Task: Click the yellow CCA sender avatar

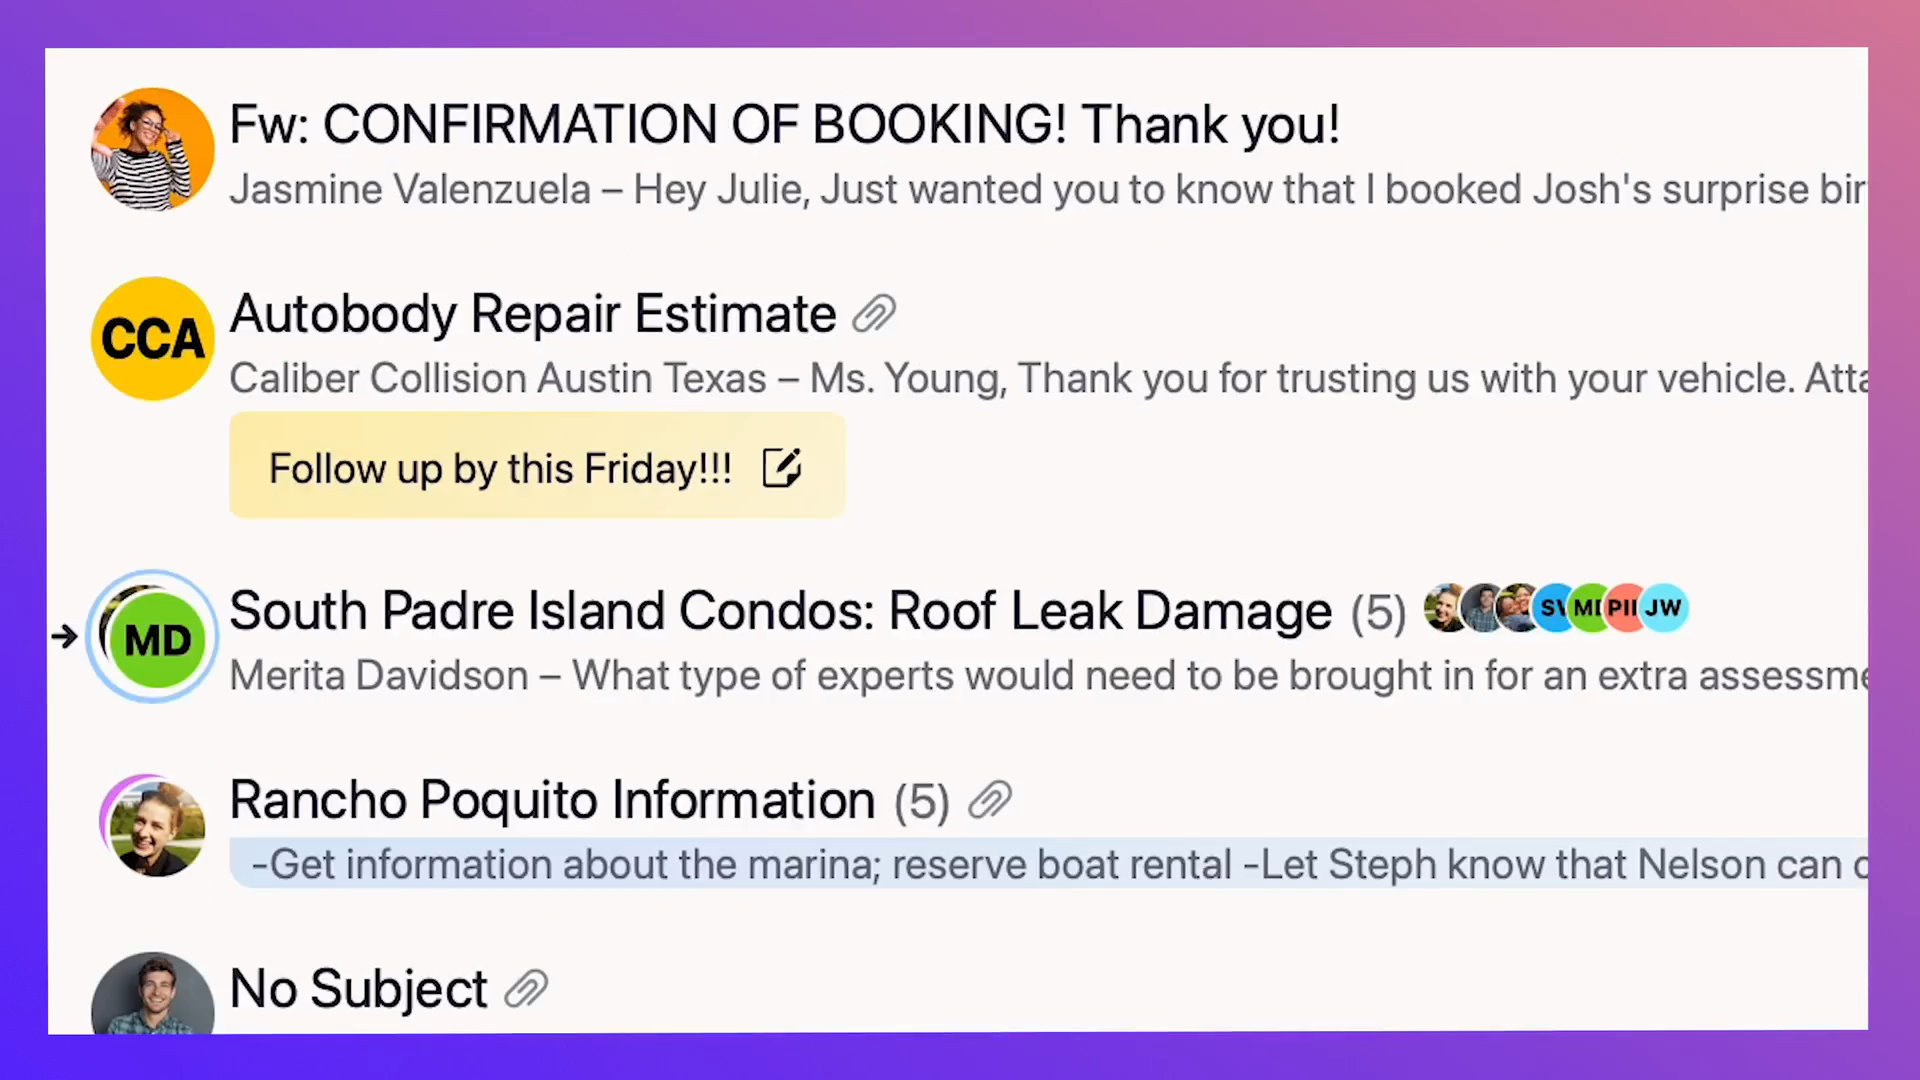Action: (152, 338)
